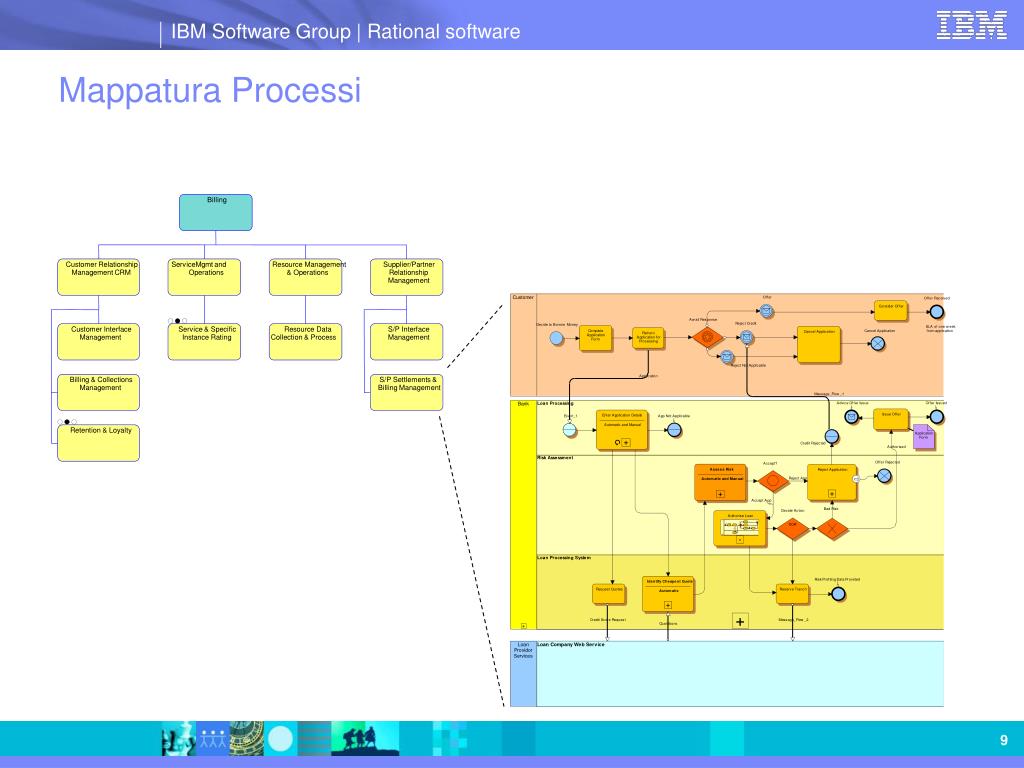Image resolution: width=1024 pixels, height=768 pixels.
Task: Expand Enter Application Details plus marker
Action: tap(626, 443)
